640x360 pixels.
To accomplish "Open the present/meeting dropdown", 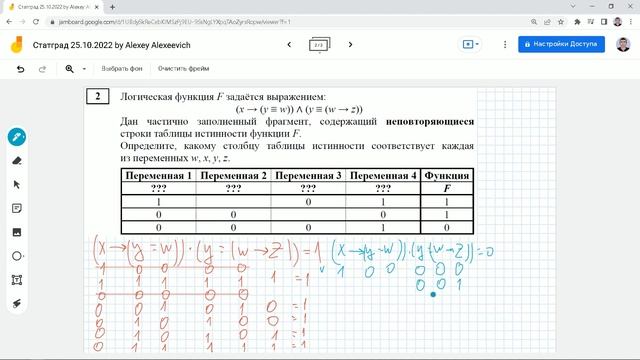I will 470,44.
